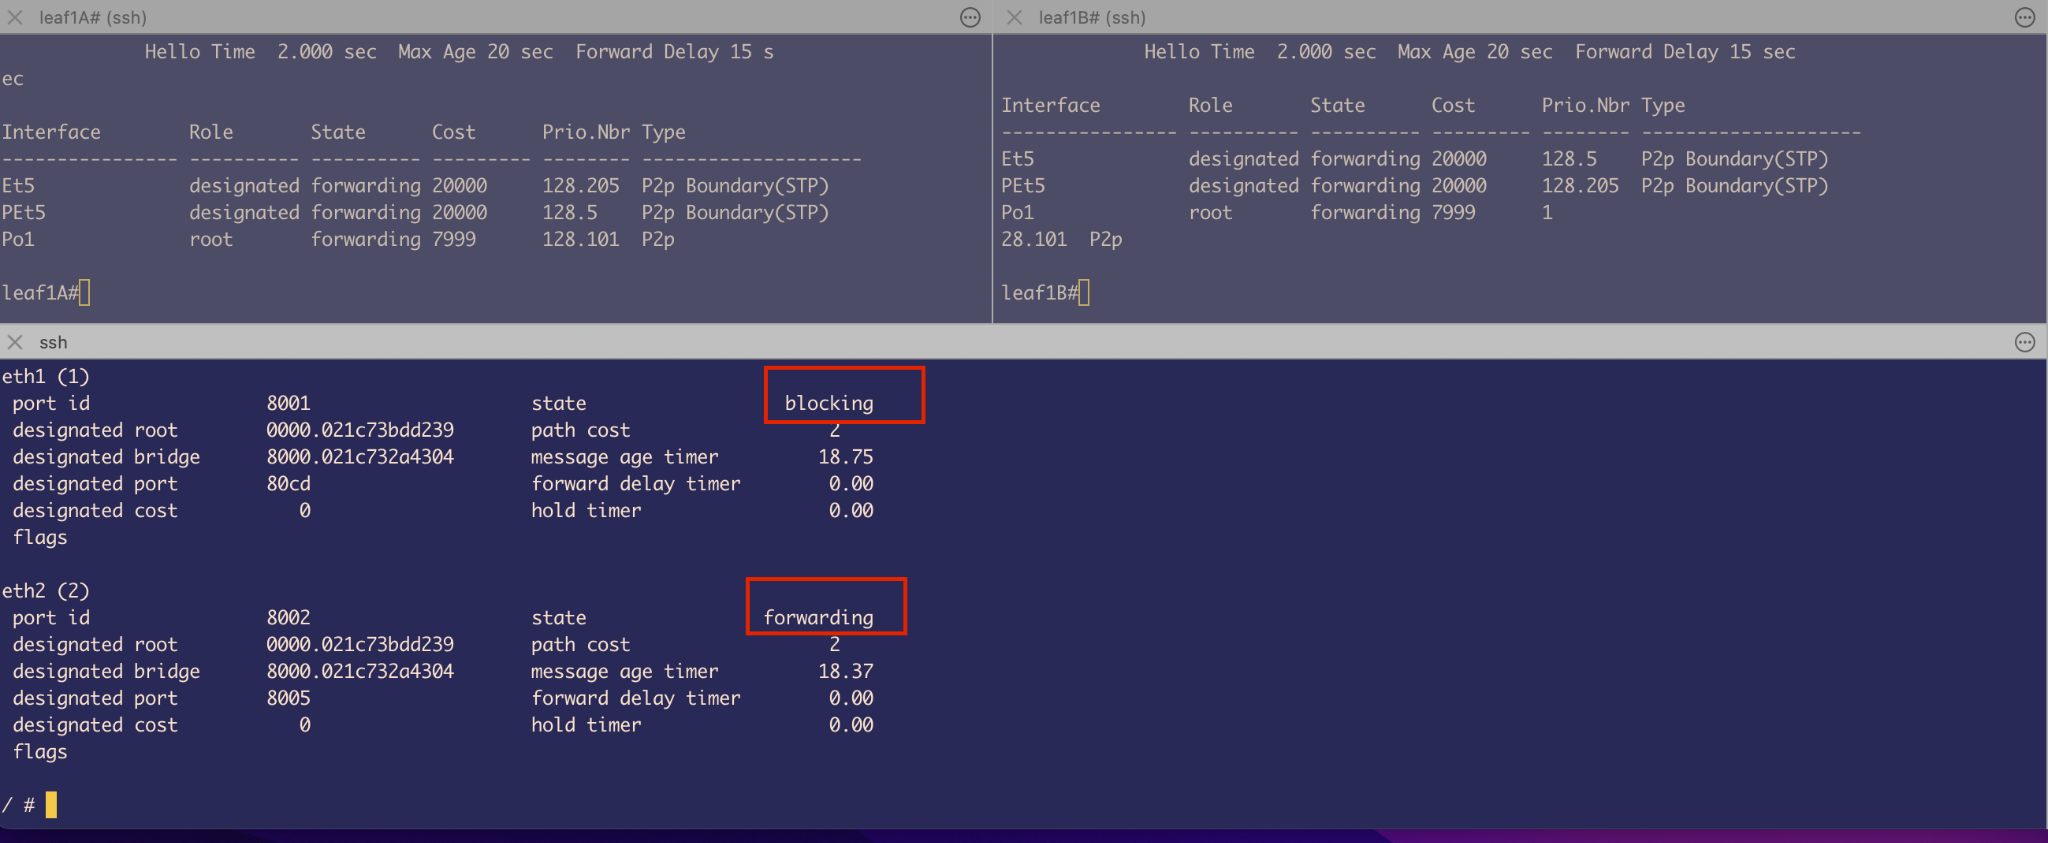The width and height of the screenshot is (2048, 843).
Task: Click eth2 designated bridge 8000.021c732a4304
Action: tap(360, 670)
